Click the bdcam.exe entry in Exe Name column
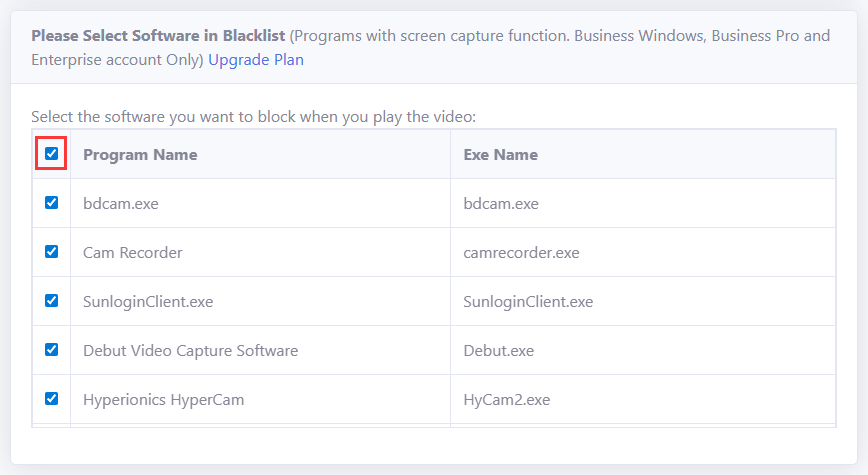 coord(501,204)
